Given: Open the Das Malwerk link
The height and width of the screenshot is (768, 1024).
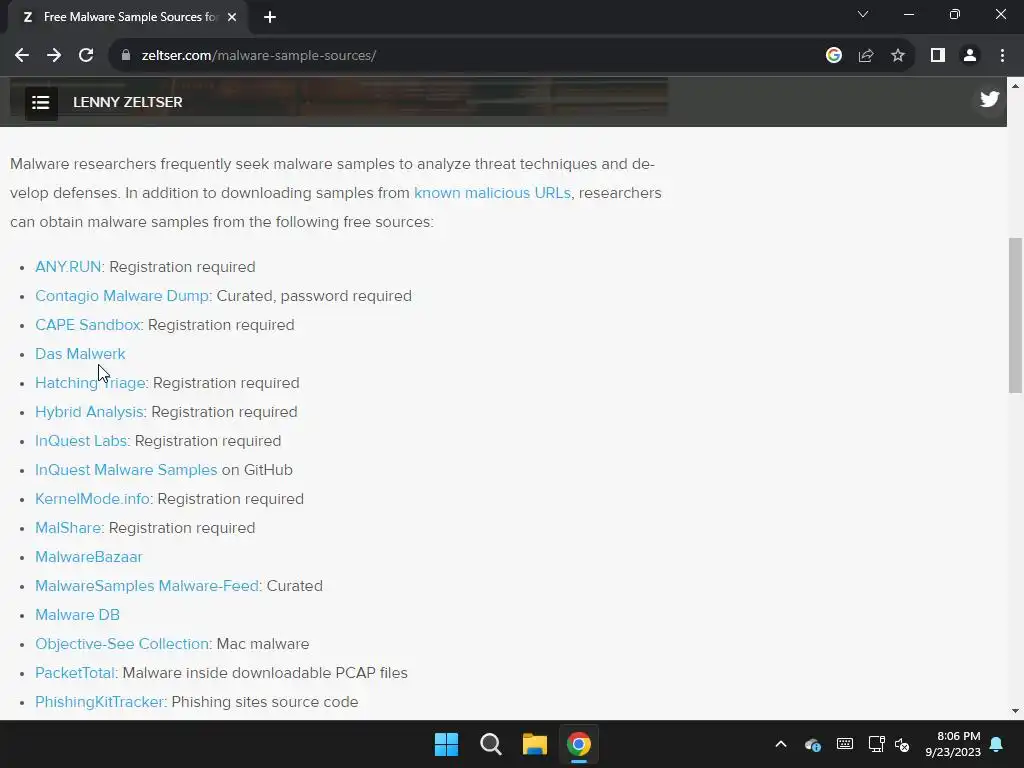Looking at the screenshot, I should click(80, 354).
